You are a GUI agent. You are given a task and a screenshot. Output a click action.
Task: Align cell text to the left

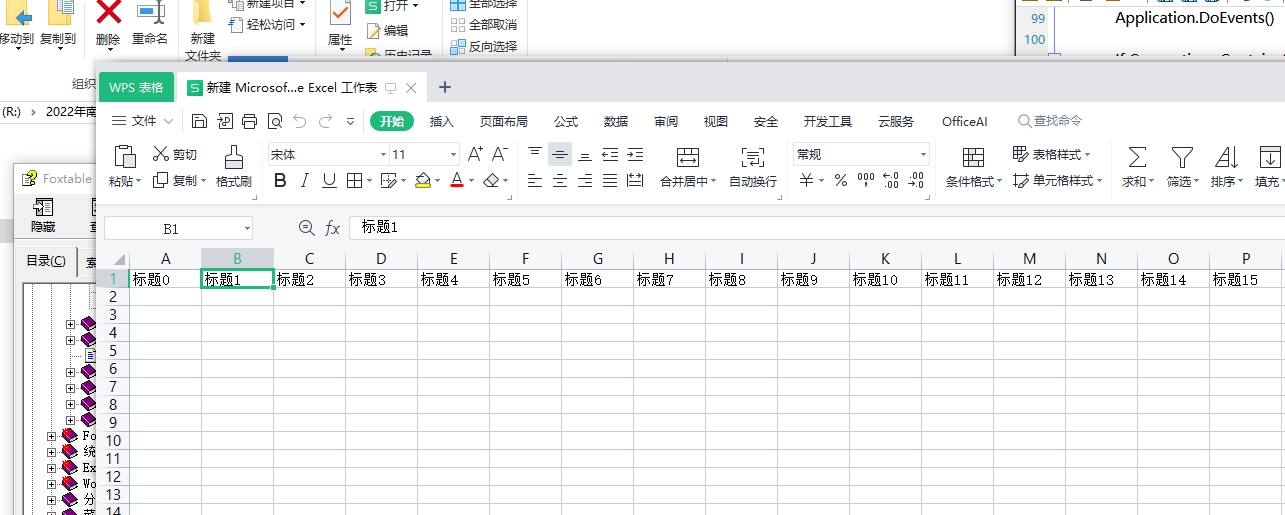pyautogui.click(x=535, y=181)
